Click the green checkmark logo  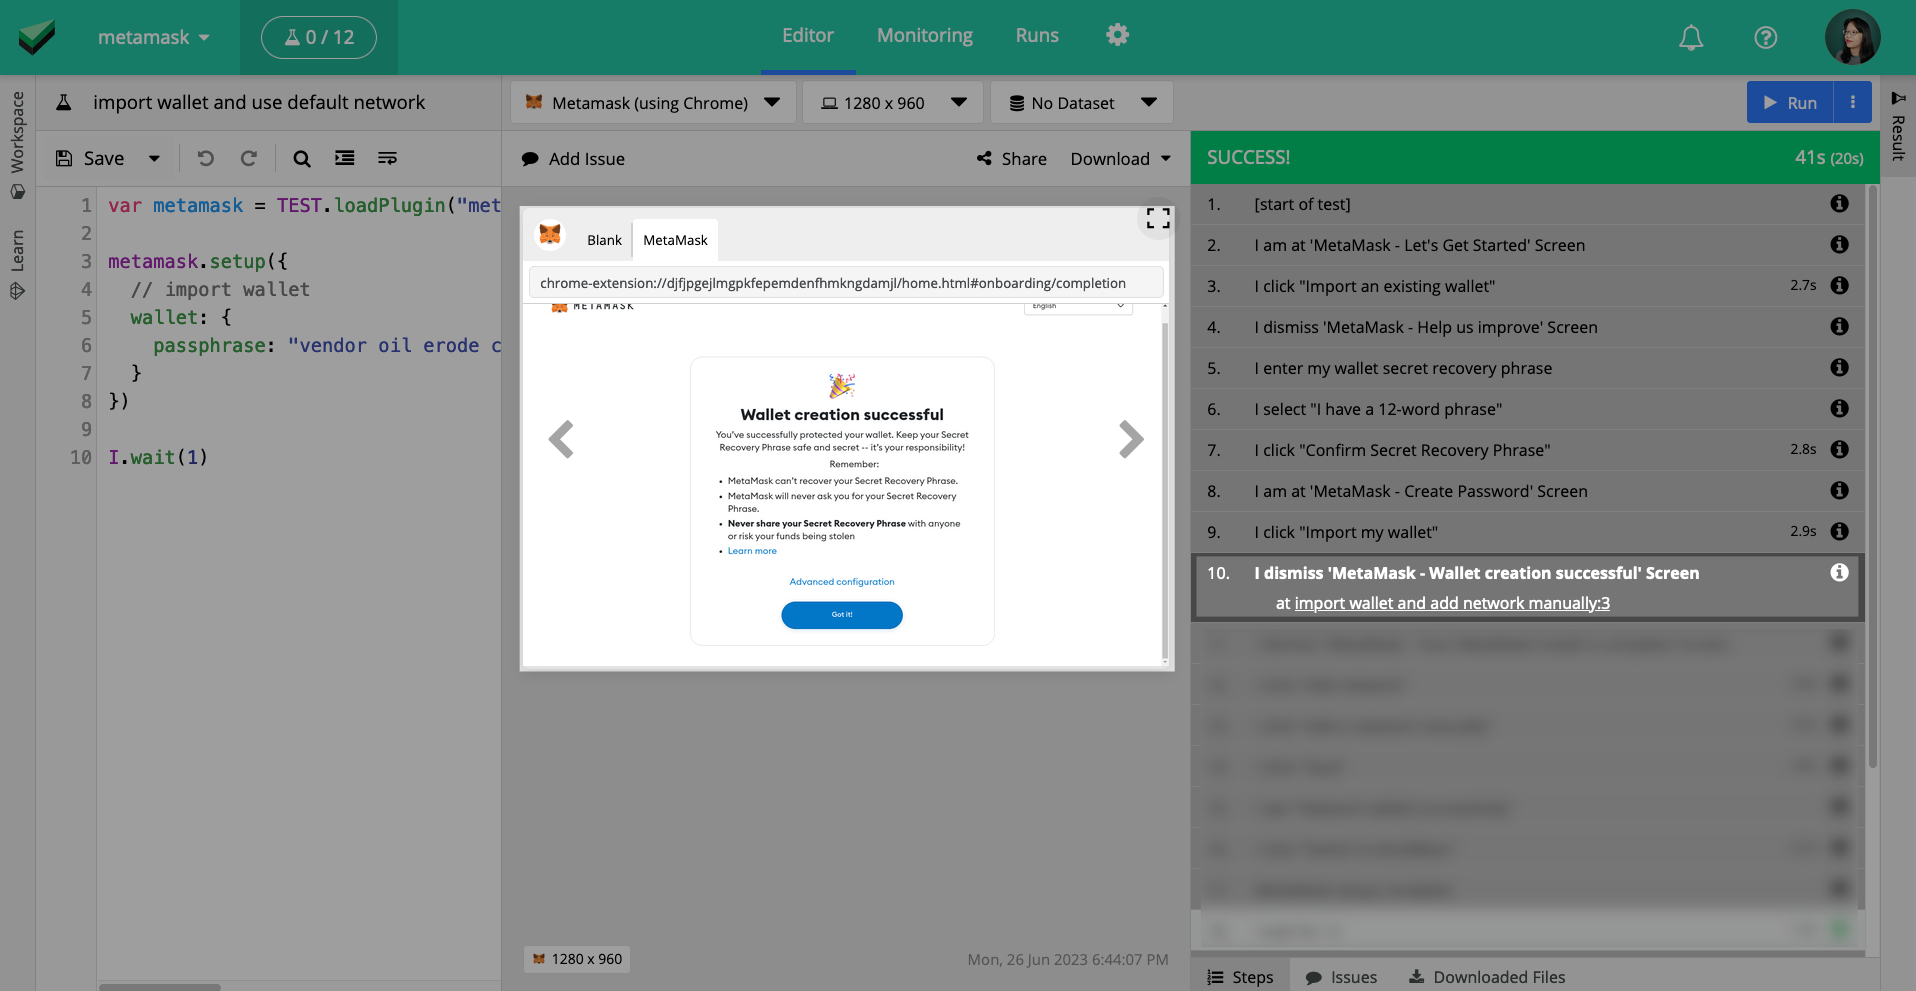pyautogui.click(x=36, y=37)
